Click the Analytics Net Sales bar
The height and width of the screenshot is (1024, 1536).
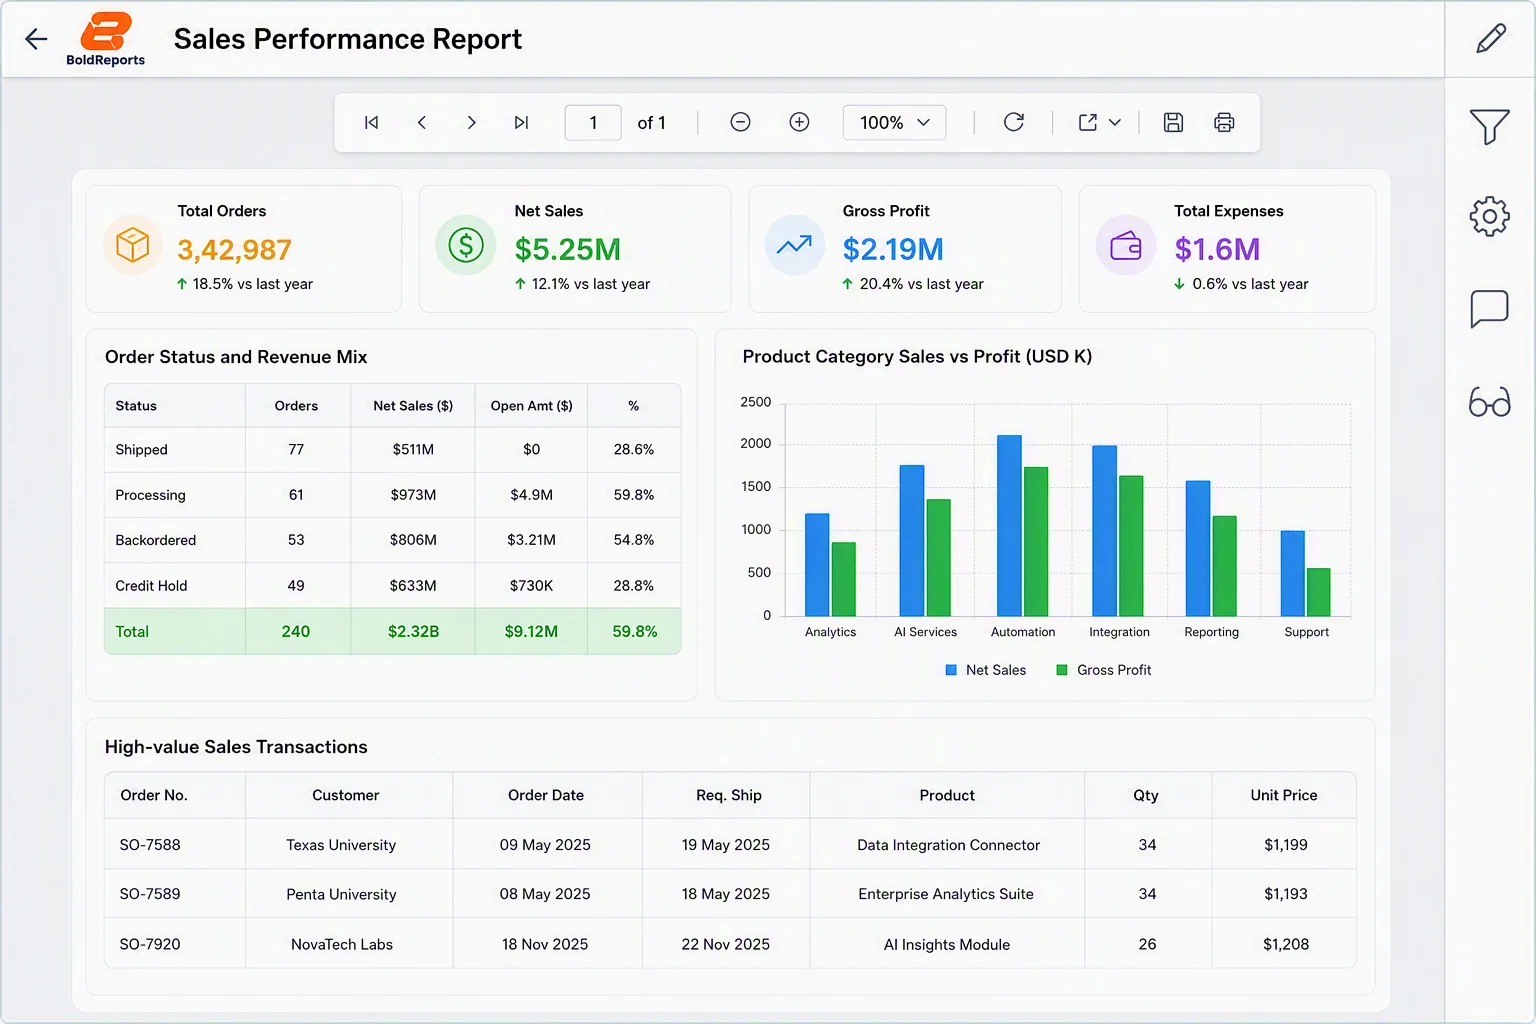[817, 565]
